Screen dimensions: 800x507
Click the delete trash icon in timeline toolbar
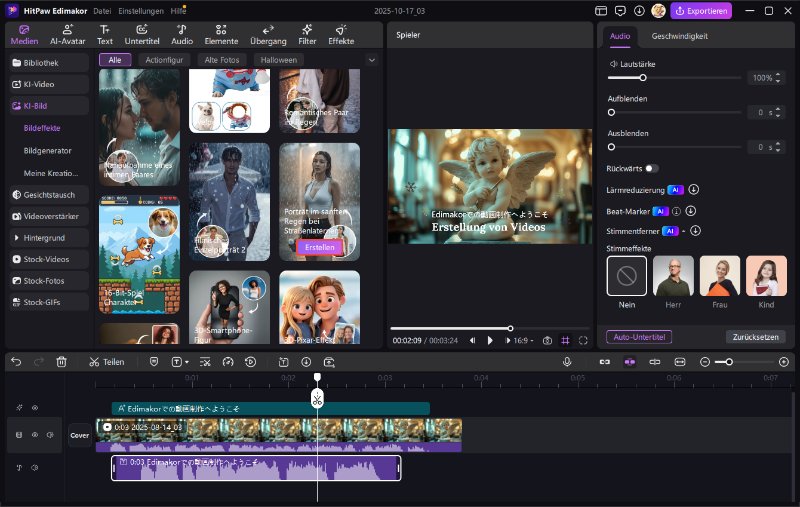61,361
